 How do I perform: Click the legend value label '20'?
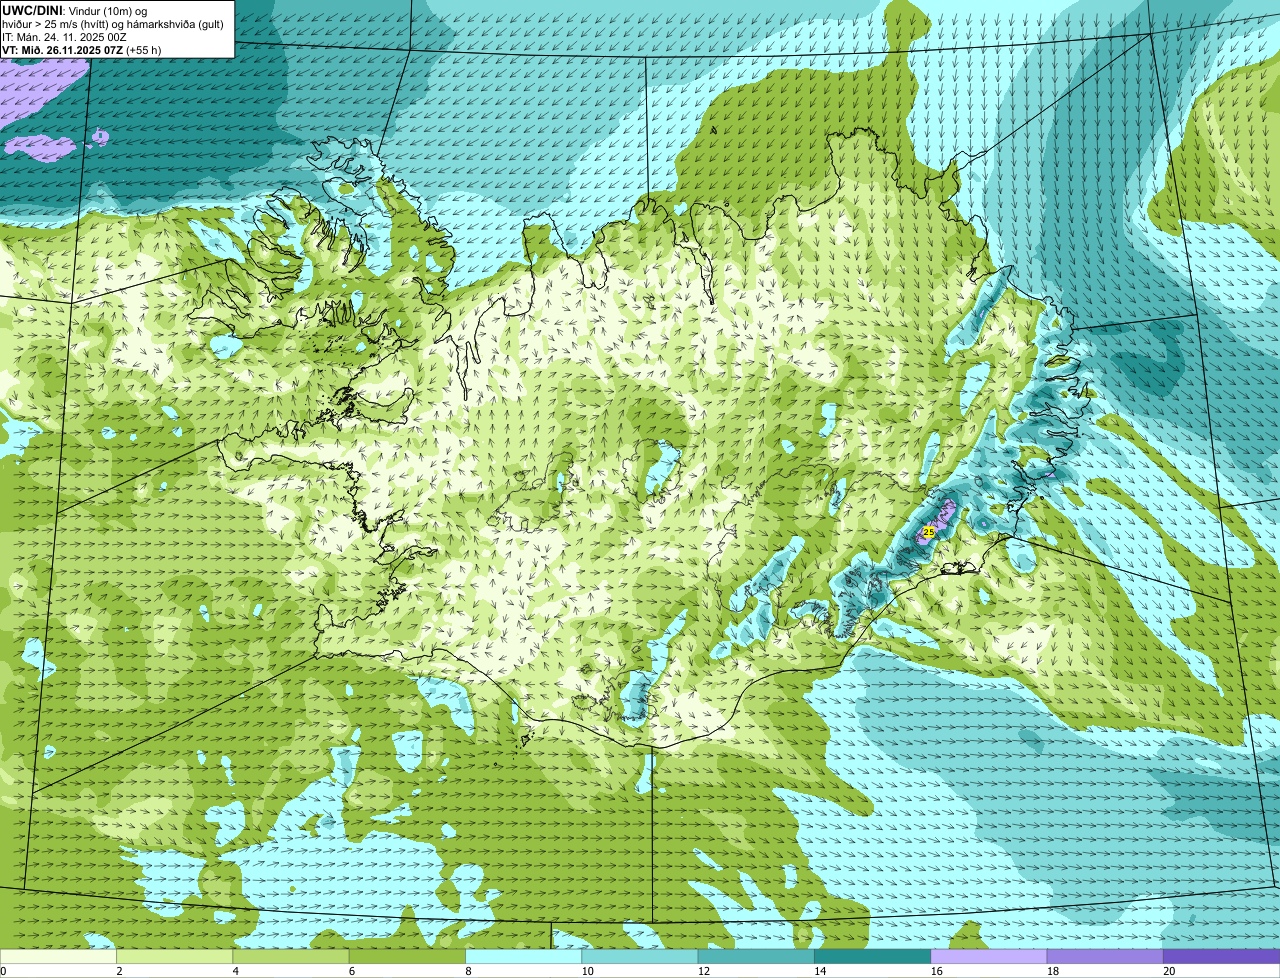click(x=1168, y=971)
